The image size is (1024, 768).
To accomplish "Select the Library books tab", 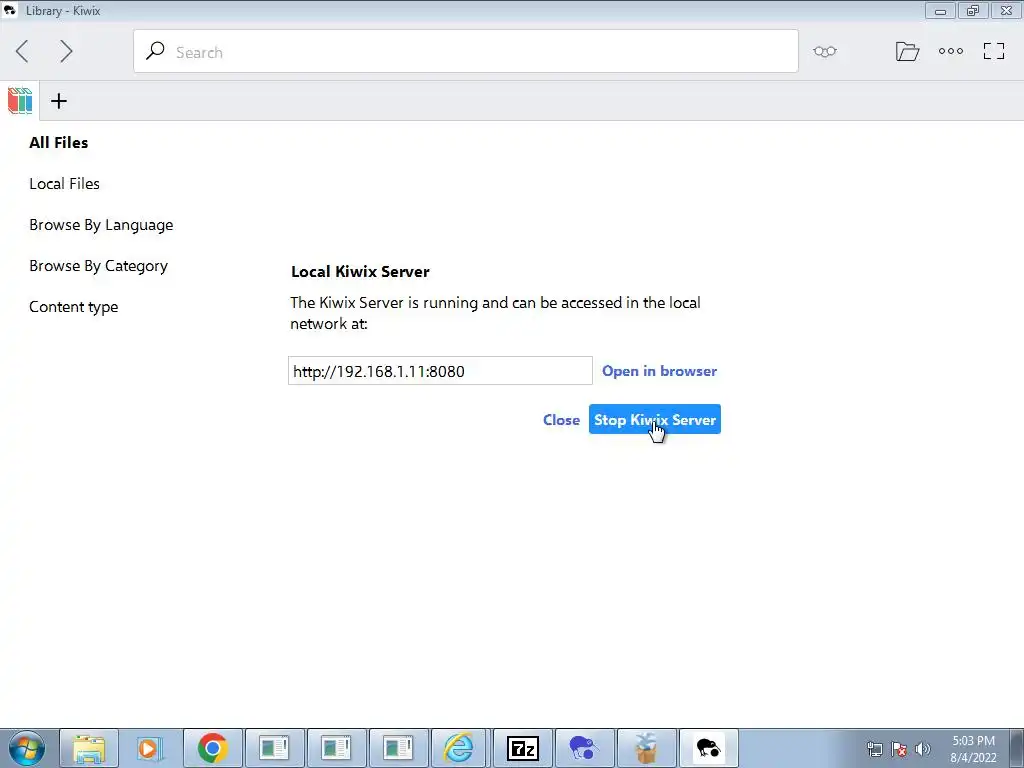I will pyautogui.click(x=20, y=101).
